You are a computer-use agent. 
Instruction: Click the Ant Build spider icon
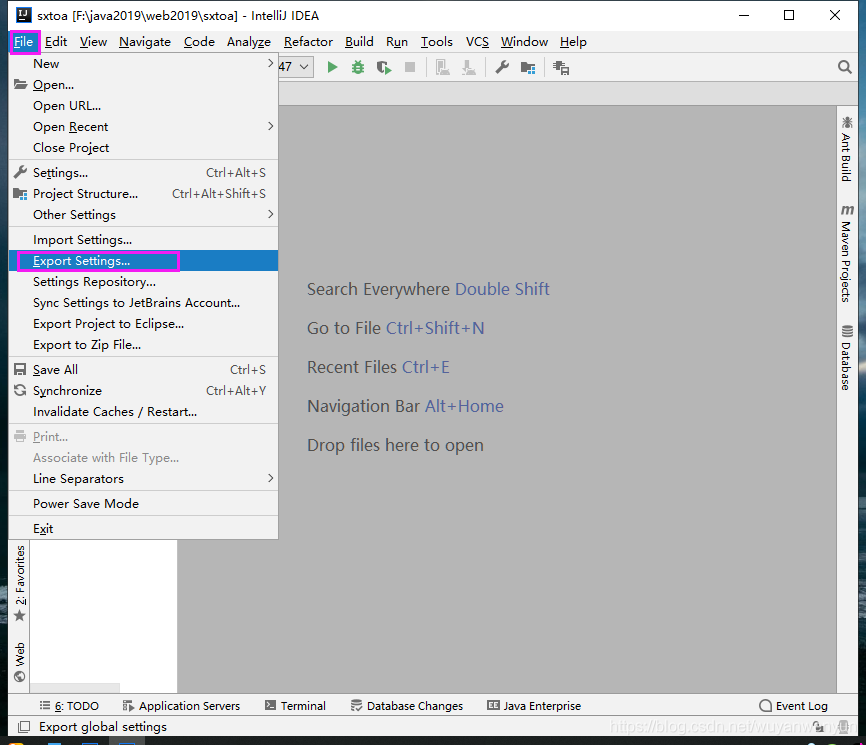[x=847, y=121]
